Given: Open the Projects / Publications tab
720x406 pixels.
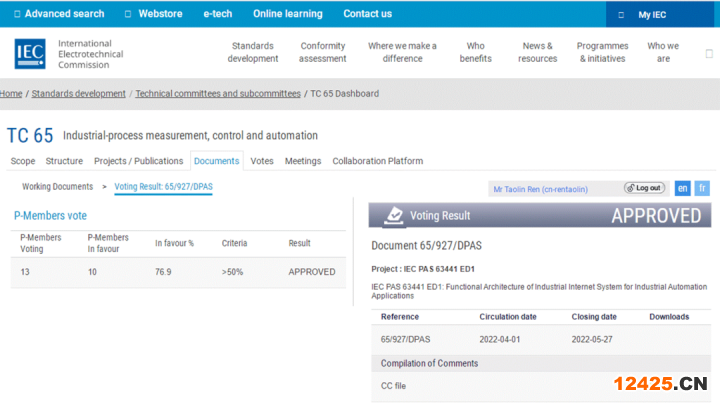Looking at the screenshot, I should tap(138, 161).
